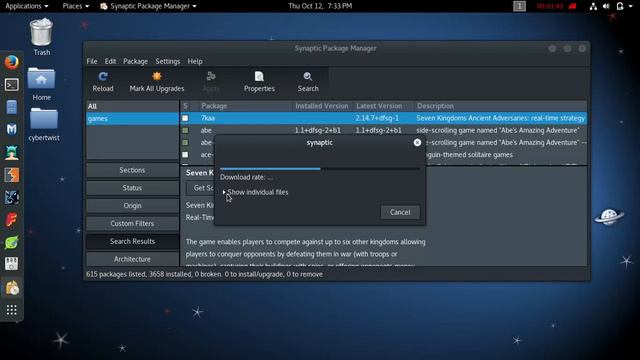
Task: Mark the ace-of-penguins package checkbox
Action: pyautogui.click(x=185, y=155)
